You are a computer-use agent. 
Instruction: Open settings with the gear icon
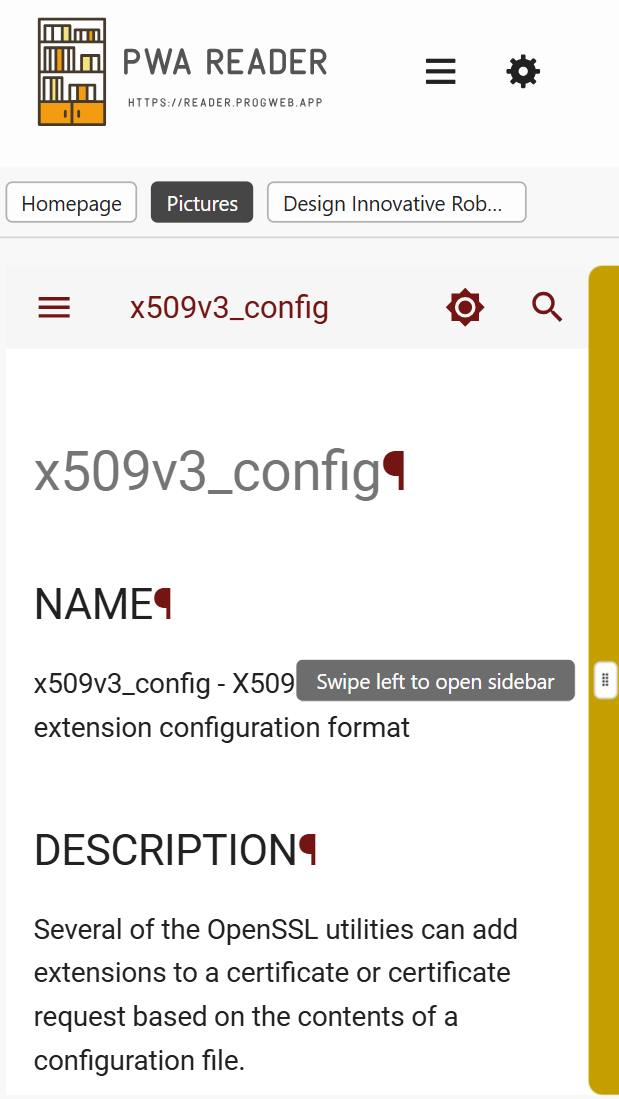(523, 72)
